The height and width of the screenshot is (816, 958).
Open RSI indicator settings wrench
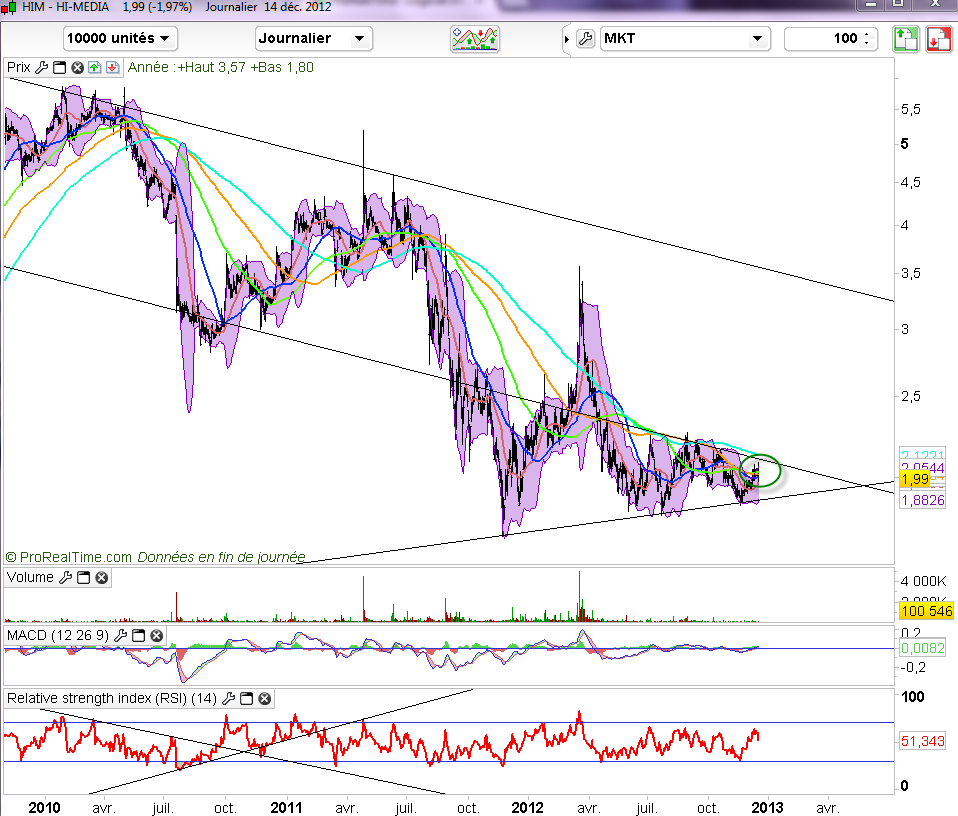pos(229,698)
